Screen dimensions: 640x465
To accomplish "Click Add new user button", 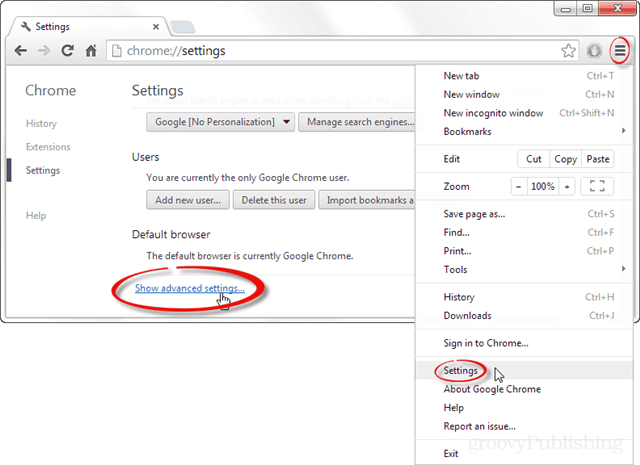I will (188, 200).
